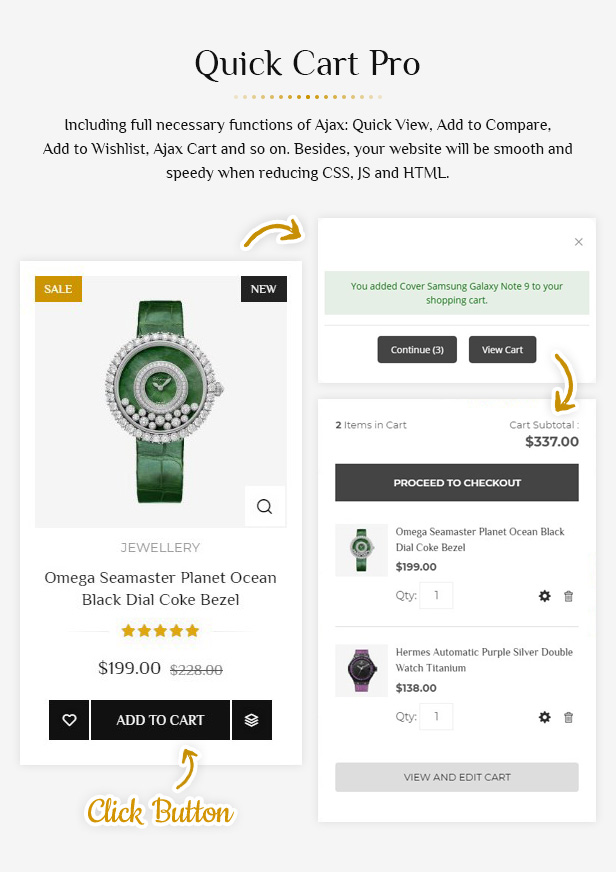Open the Hermes purple watch thumbnail
Viewport: 616px width, 872px height.
(x=361, y=670)
